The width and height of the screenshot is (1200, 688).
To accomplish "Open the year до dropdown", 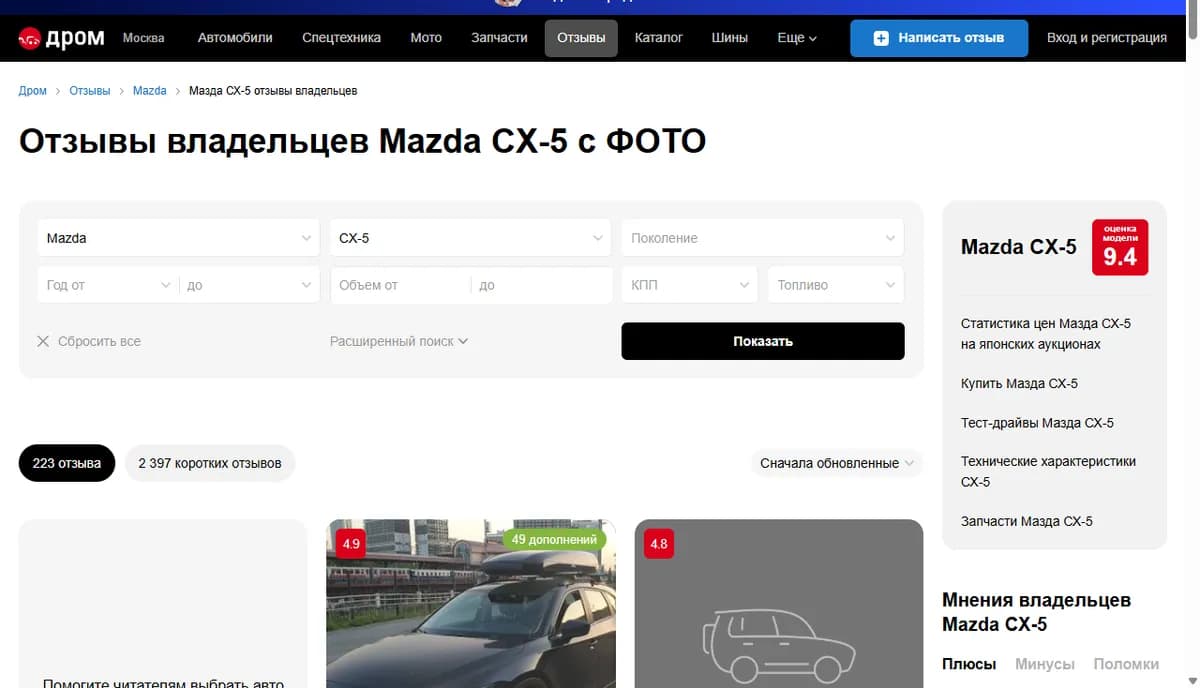I will pos(250,285).
